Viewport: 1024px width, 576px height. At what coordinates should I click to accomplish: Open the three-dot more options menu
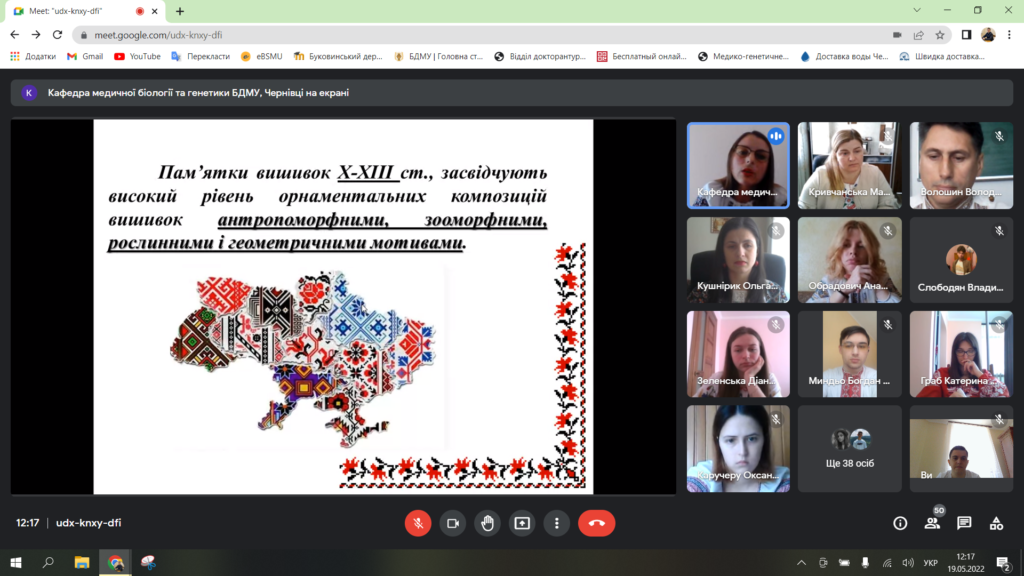(x=556, y=523)
